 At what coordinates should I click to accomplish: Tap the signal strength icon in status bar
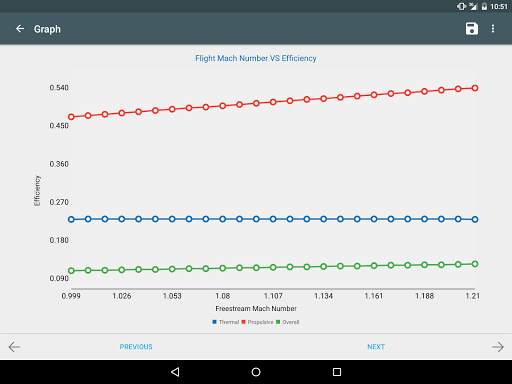[473, 6]
